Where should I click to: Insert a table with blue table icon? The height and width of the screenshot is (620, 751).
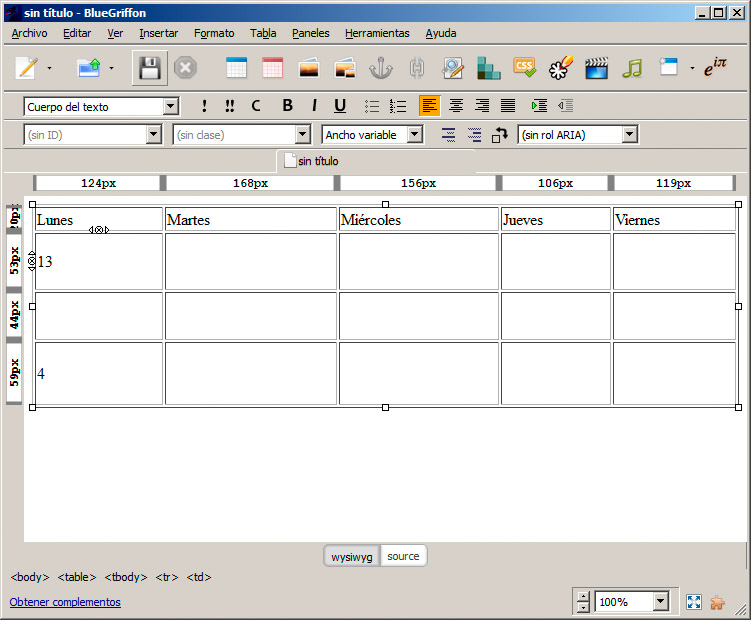pyautogui.click(x=236, y=68)
